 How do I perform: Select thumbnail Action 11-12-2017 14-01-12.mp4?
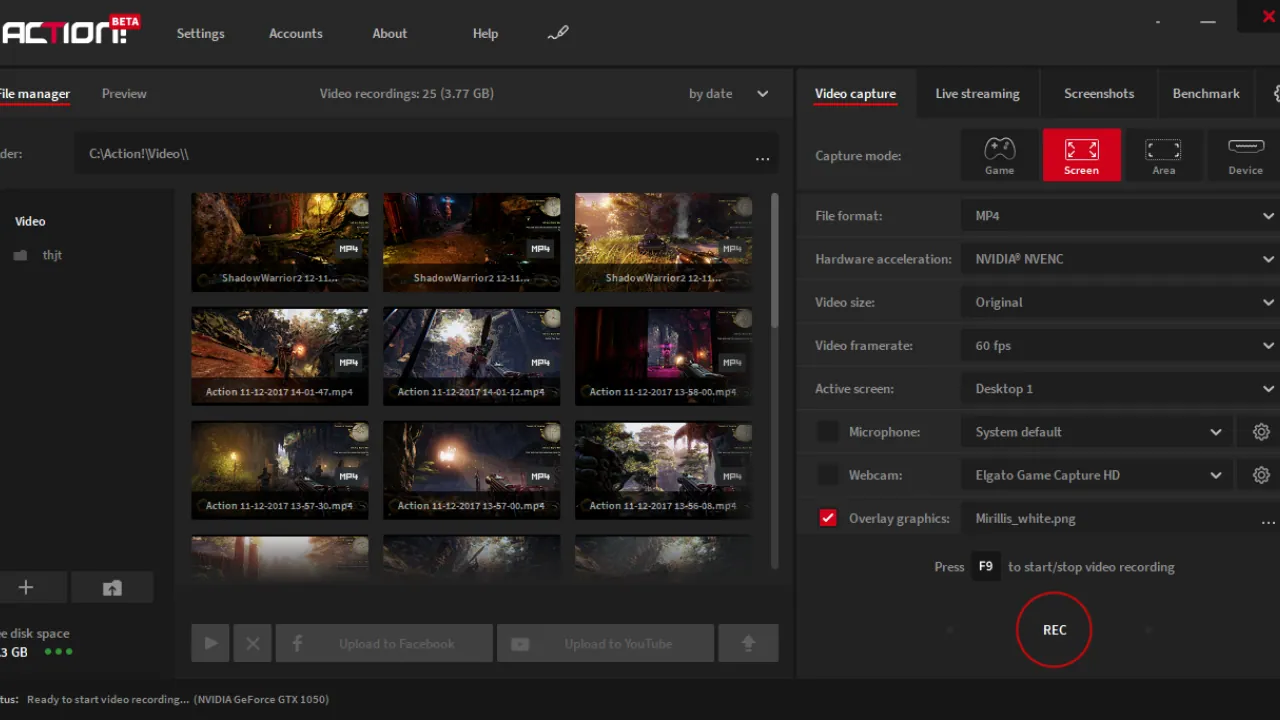[x=472, y=356]
